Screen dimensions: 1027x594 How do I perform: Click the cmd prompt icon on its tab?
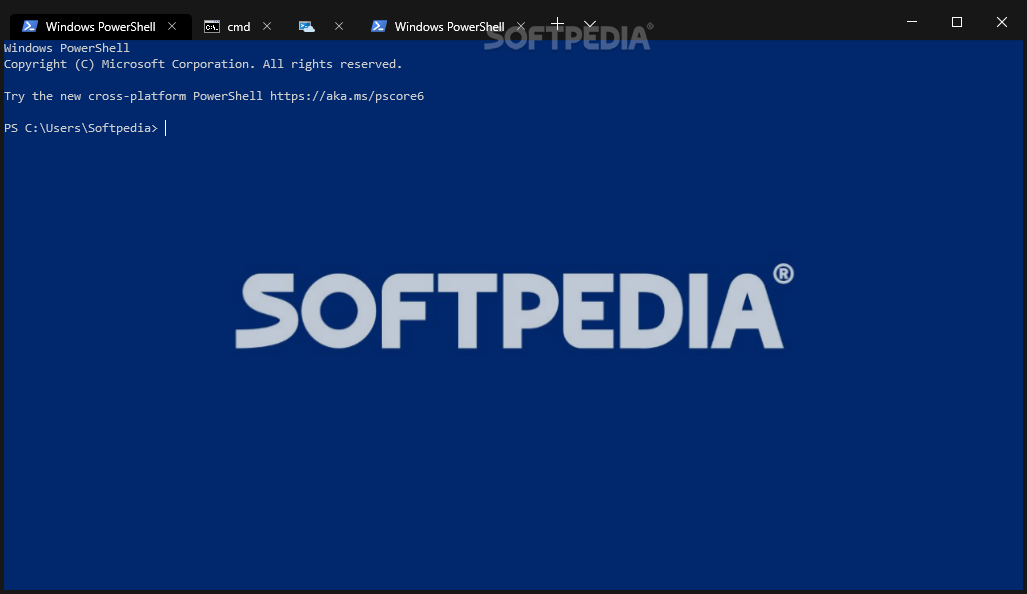(212, 26)
